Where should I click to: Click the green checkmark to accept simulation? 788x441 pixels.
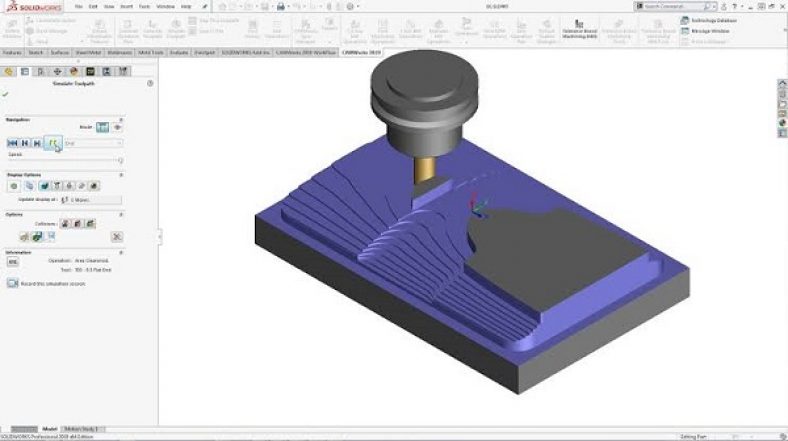(x=6, y=94)
